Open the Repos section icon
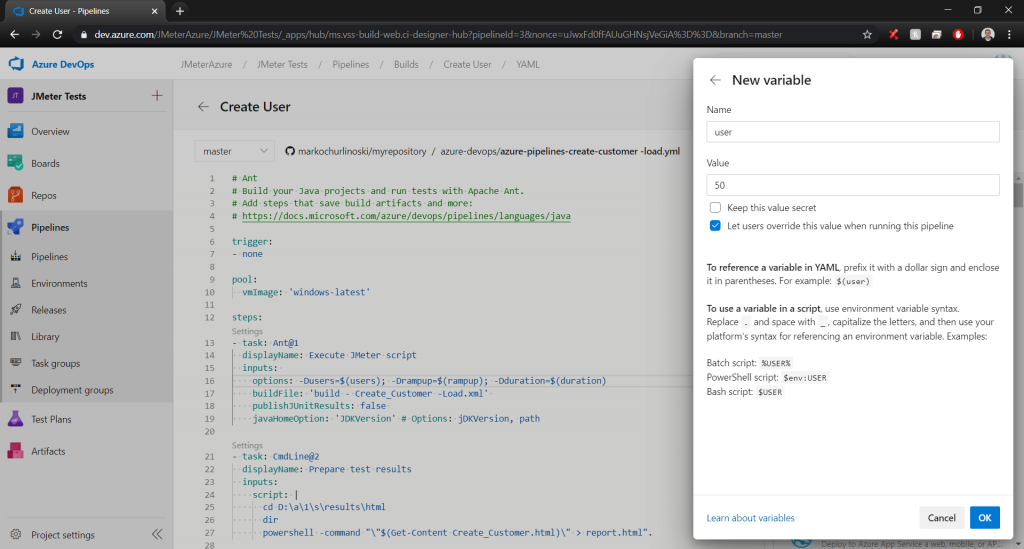 (x=16, y=195)
